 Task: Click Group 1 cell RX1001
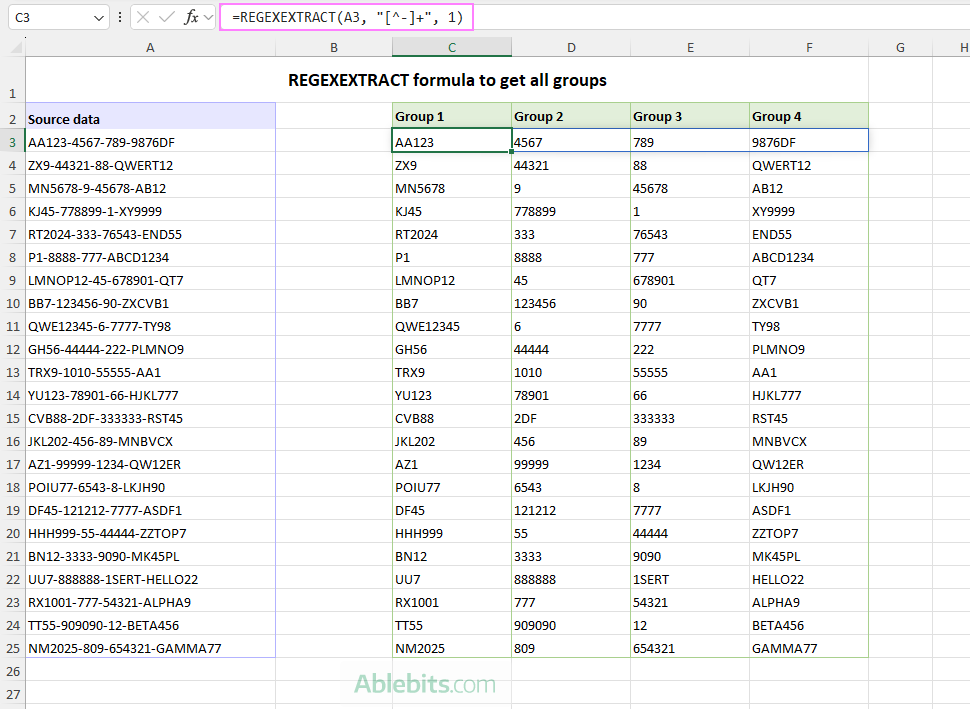click(452, 602)
